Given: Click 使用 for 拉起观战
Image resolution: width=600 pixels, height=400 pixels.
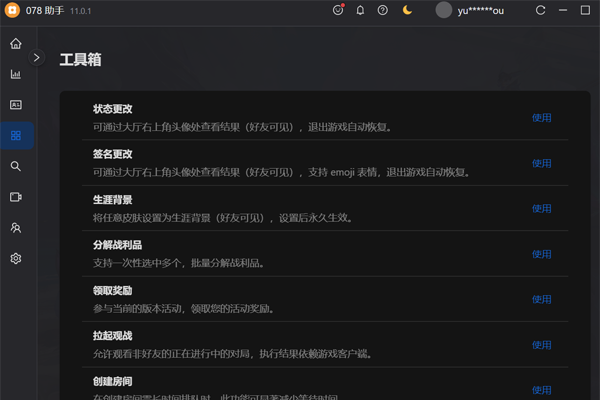Looking at the screenshot, I should coord(541,345).
